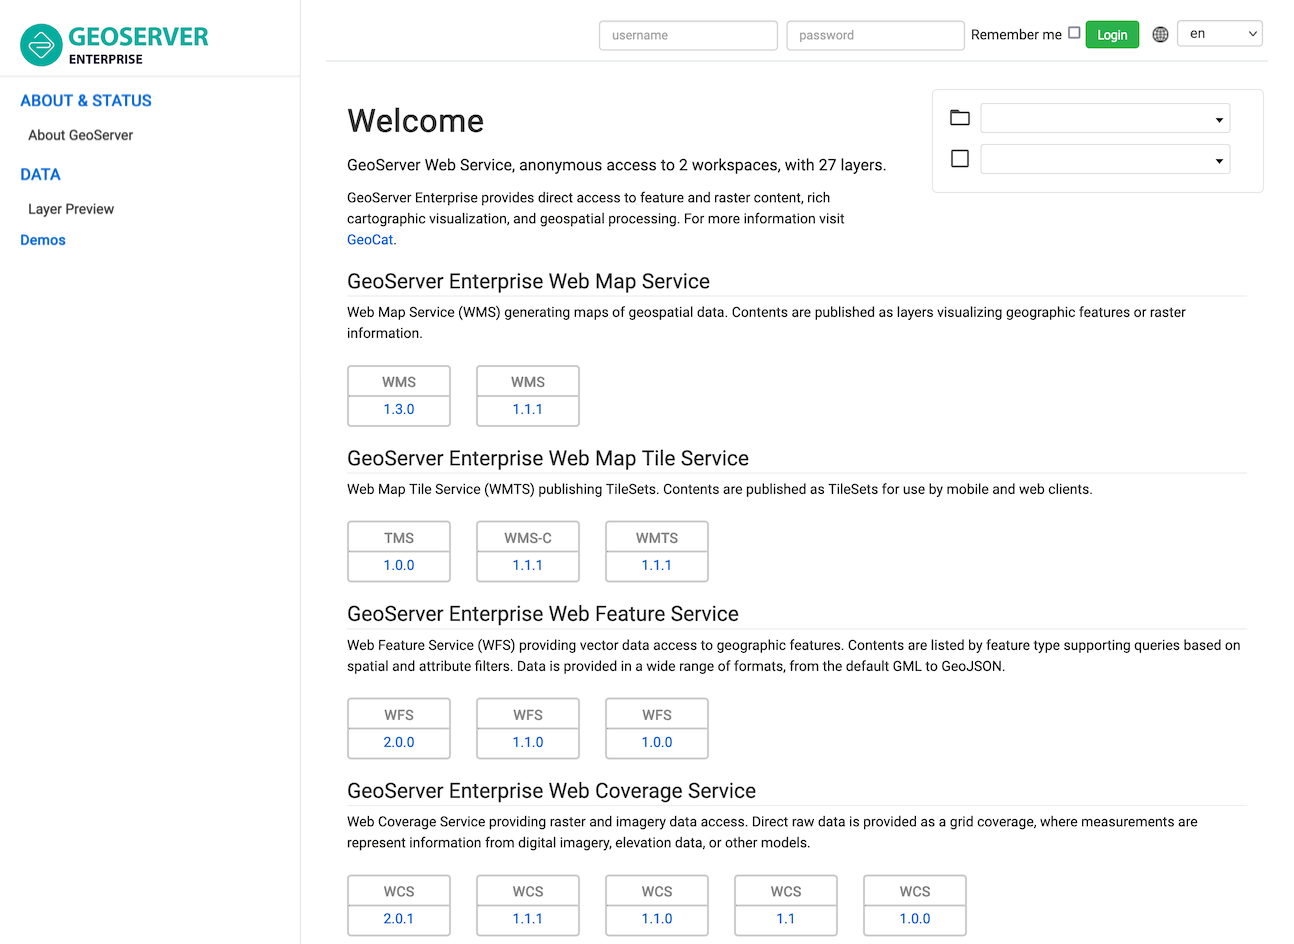This screenshot has height=944, width=1294.
Task: Open WFS 1.1.0 capabilities link
Action: pyautogui.click(x=528, y=742)
